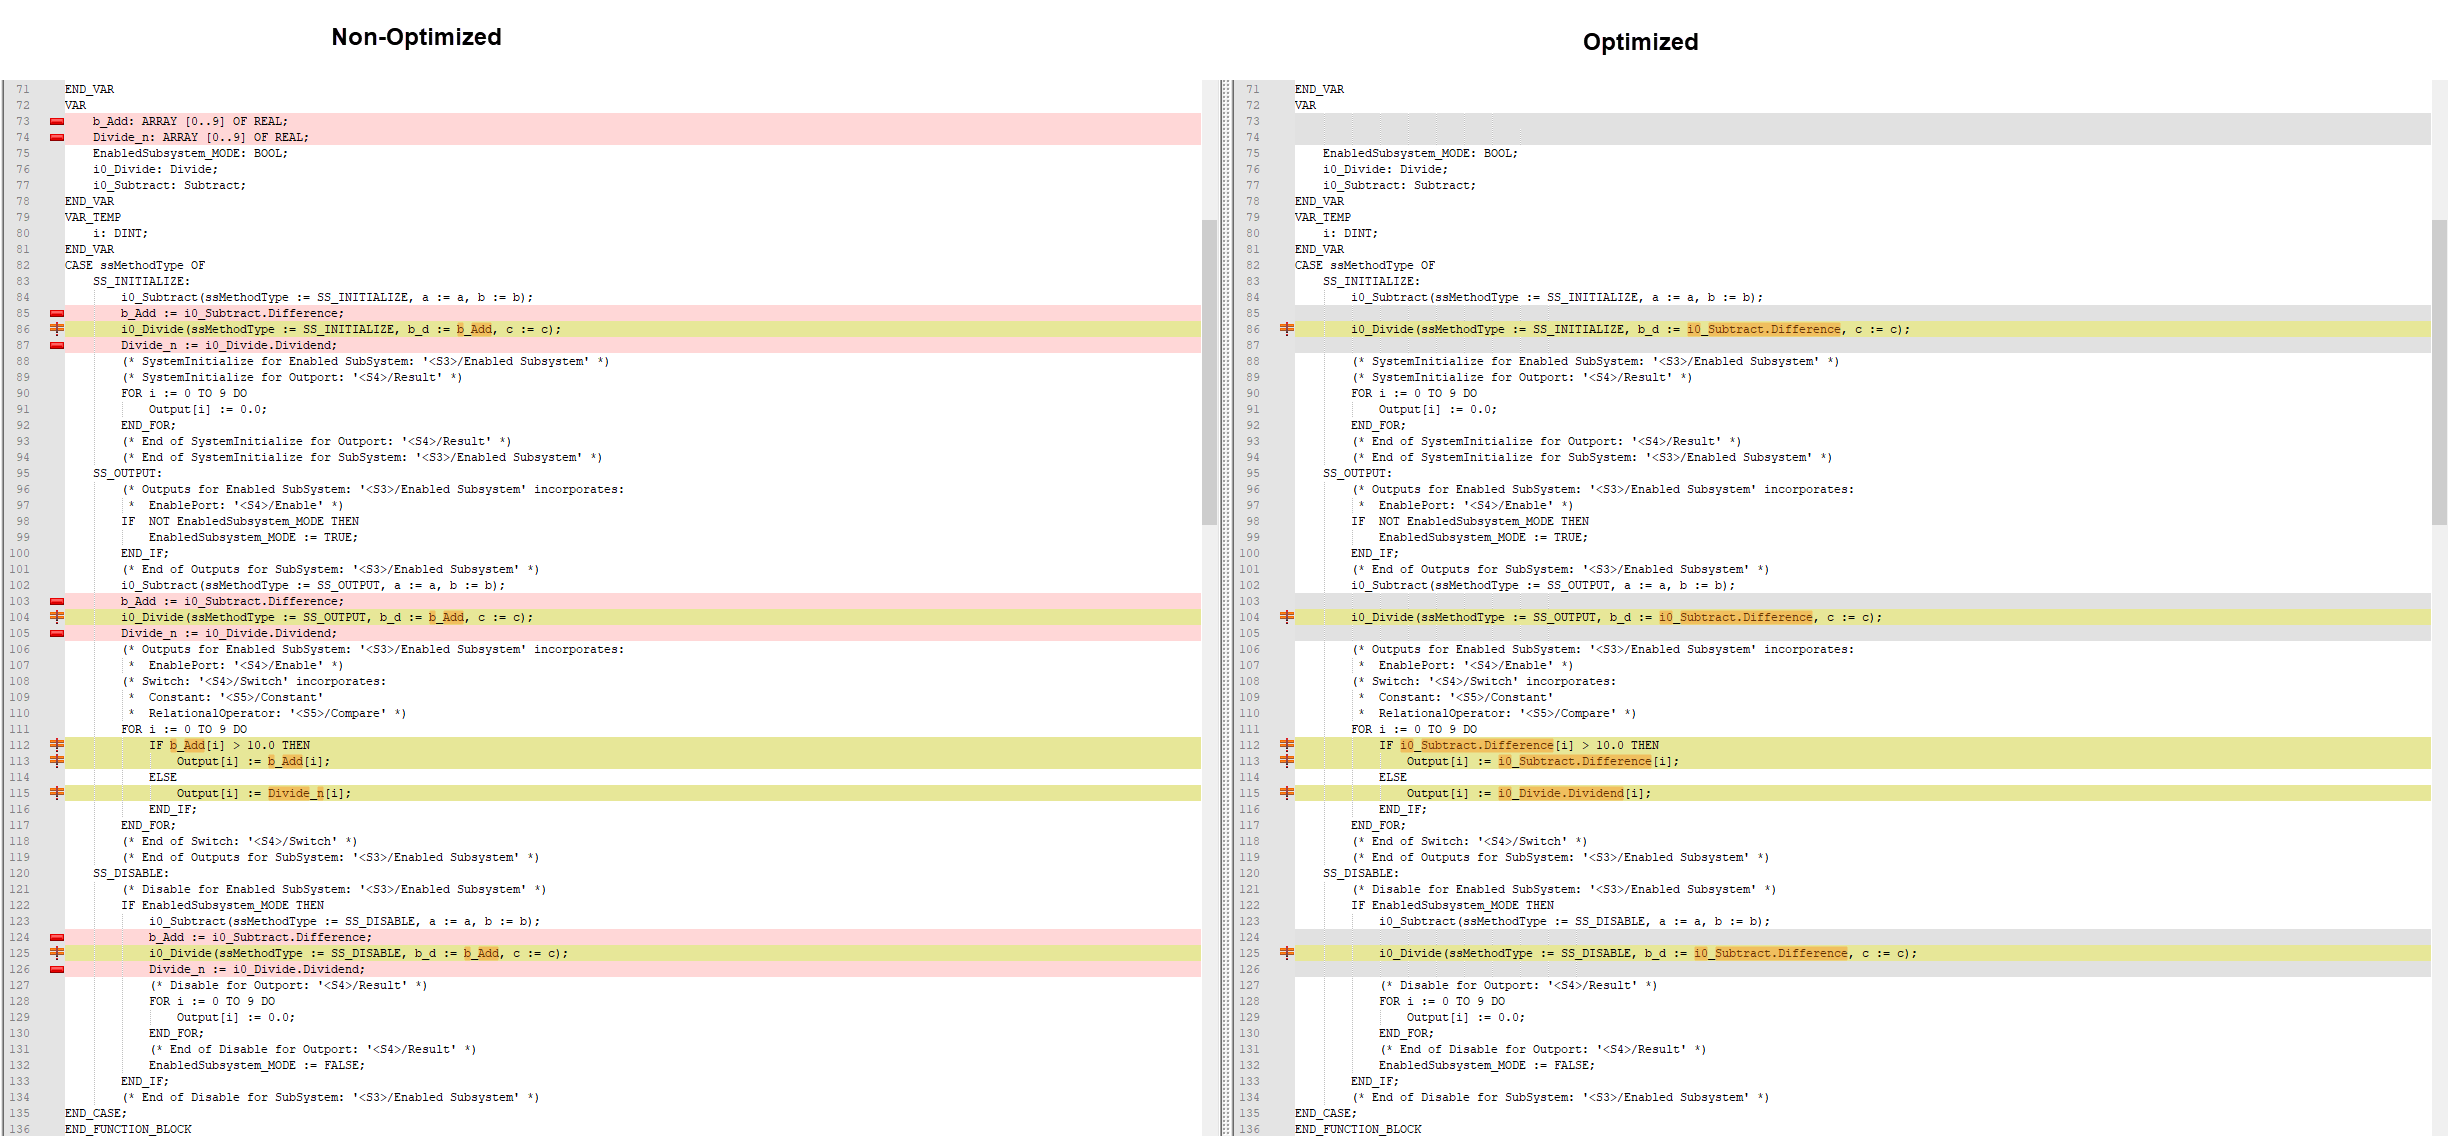The width and height of the screenshot is (2448, 1136).
Task: Click the removed-line marker beside line 85
Action: pos(57,314)
